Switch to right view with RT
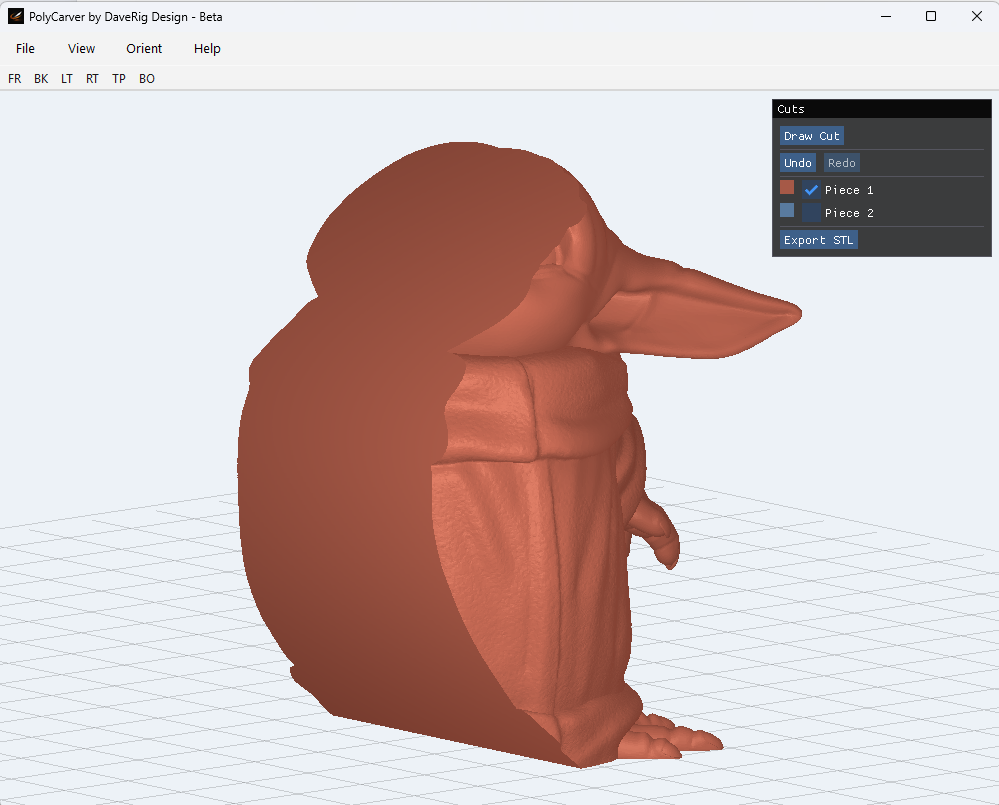 (92, 78)
